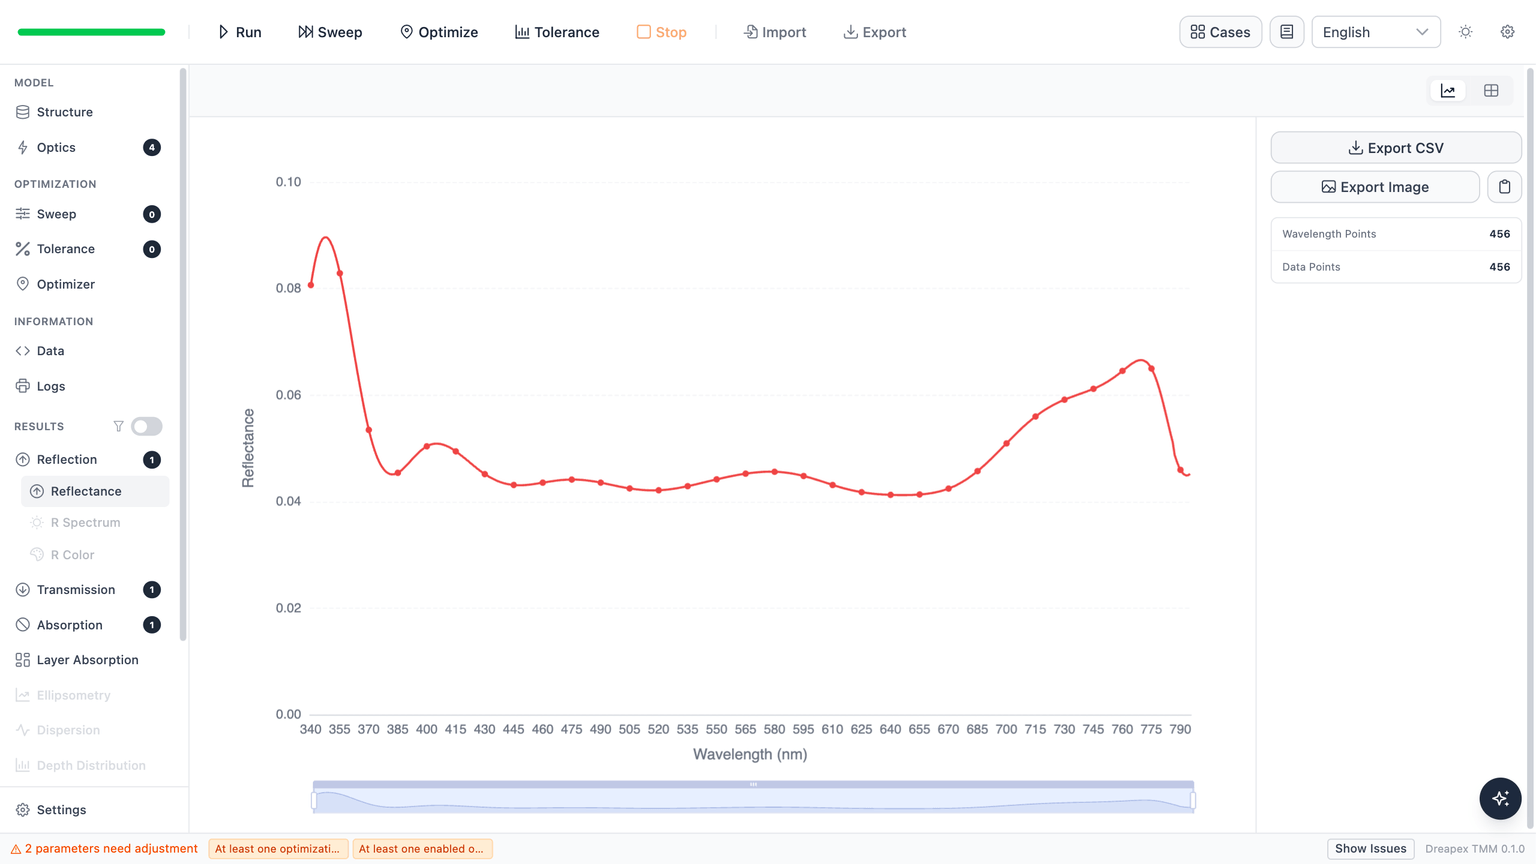Select the Reflectance result item
Viewport: 1536px width, 864px height.
click(95, 491)
